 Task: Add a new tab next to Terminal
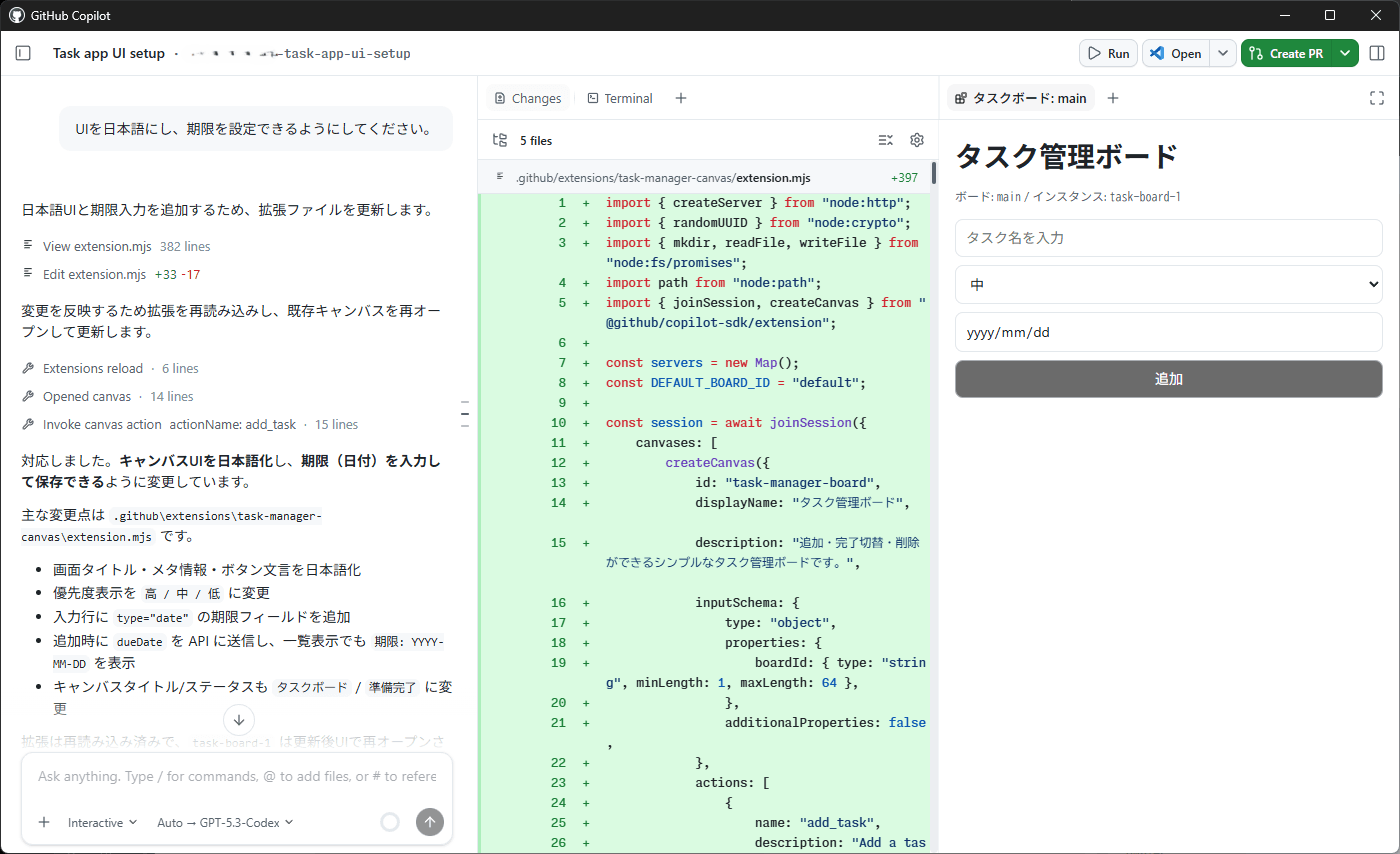point(681,98)
